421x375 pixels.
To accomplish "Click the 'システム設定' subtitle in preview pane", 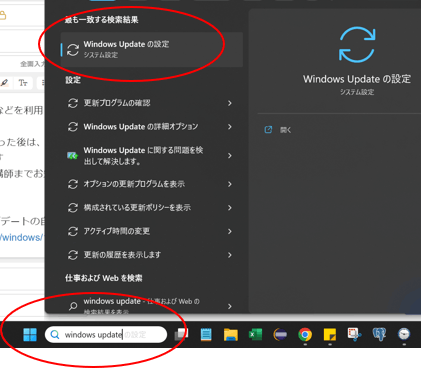I will (x=357, y=92).
